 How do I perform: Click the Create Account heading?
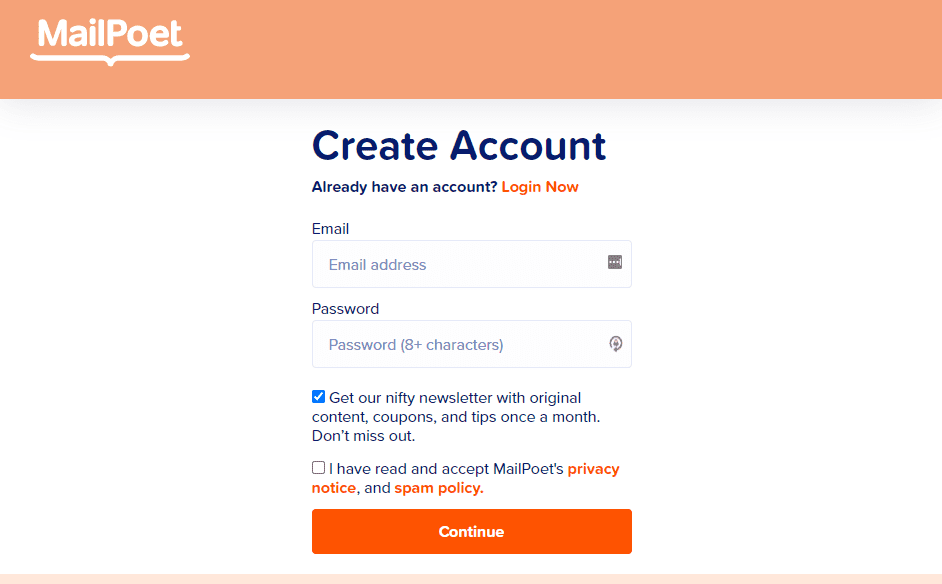click(x=458, y=146)
